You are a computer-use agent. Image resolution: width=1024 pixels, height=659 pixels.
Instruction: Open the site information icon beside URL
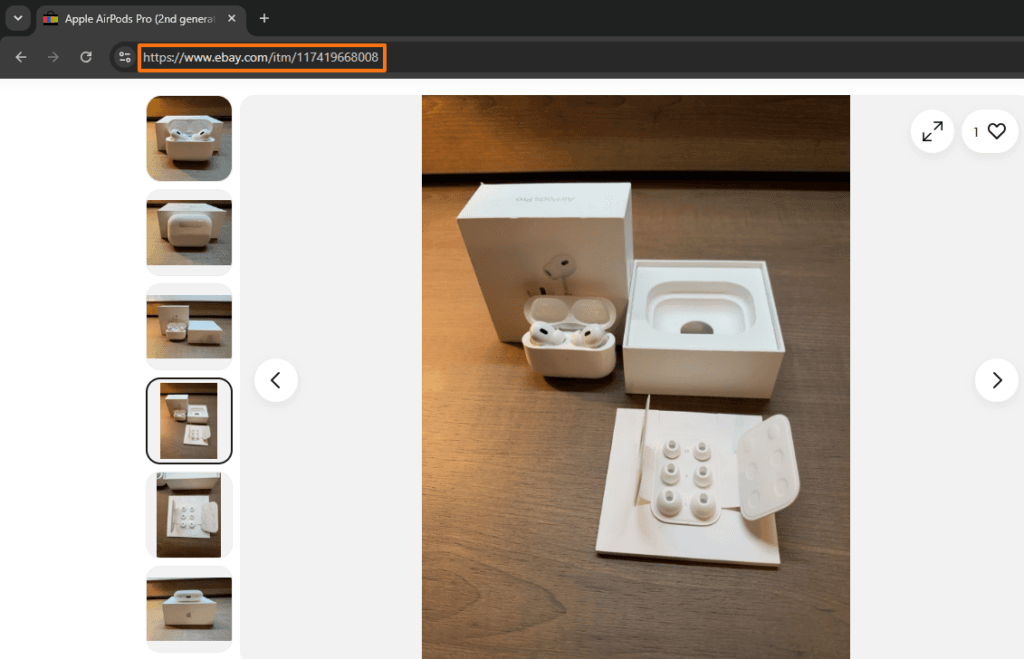coord(124,57)
